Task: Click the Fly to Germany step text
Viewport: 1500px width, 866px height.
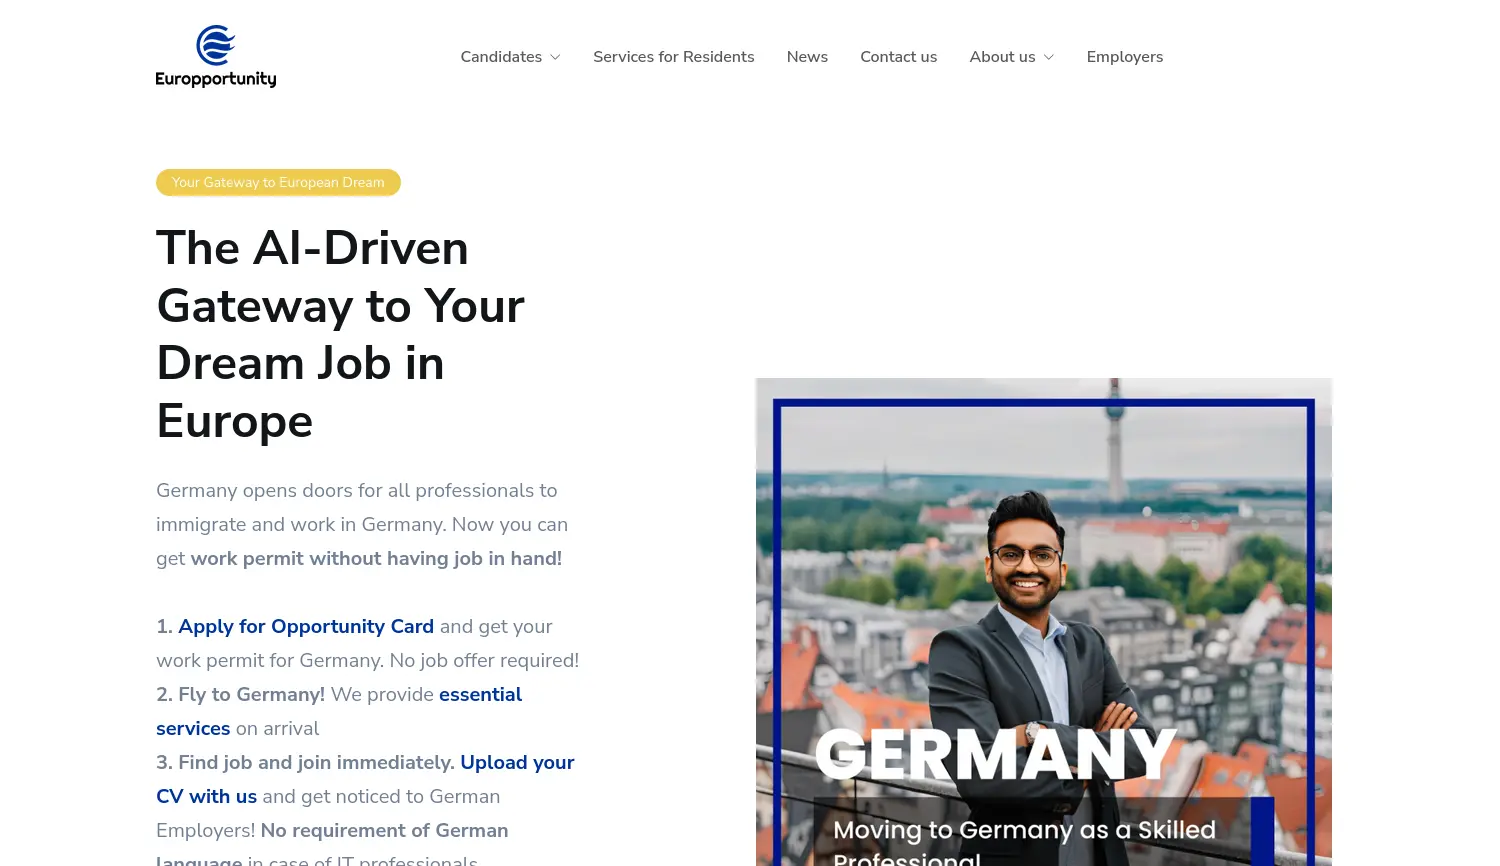Action: pyautogui.click(x=240, y=694)
